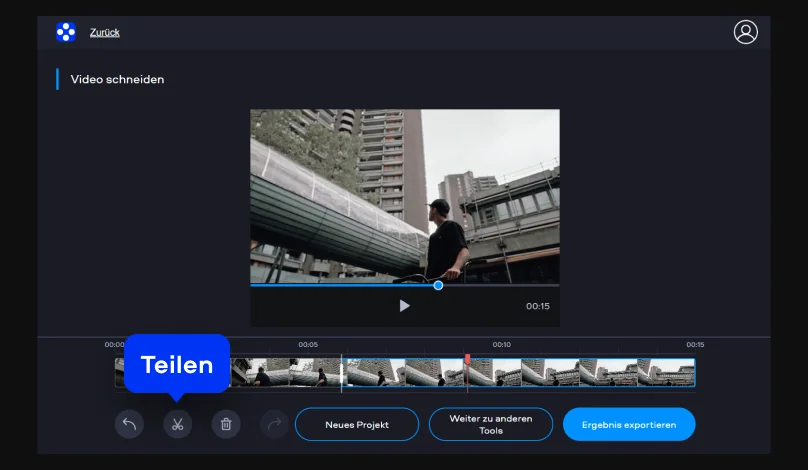
Task: Delete the selected clip with the trash icon
Action: point(226,424)
